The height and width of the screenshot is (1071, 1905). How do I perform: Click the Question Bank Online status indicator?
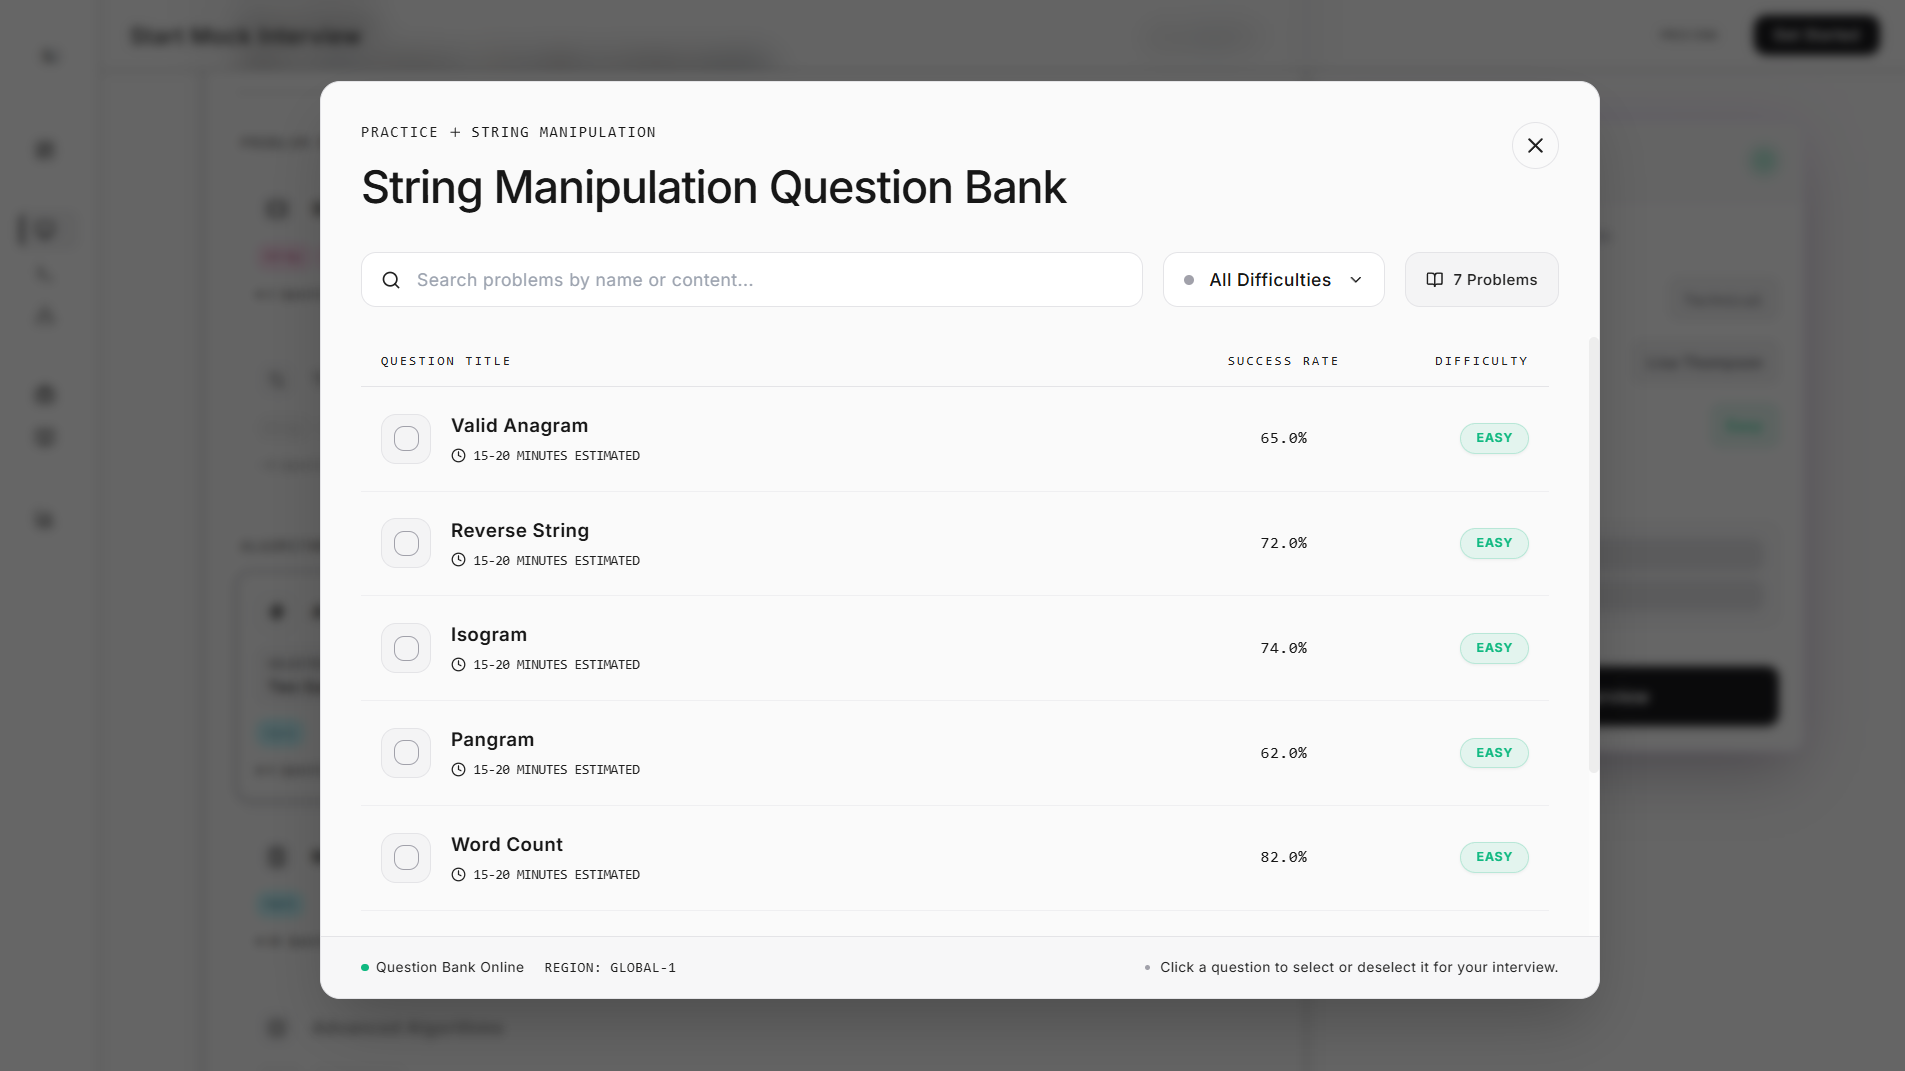pyautogui.click(x=442, y=968)
